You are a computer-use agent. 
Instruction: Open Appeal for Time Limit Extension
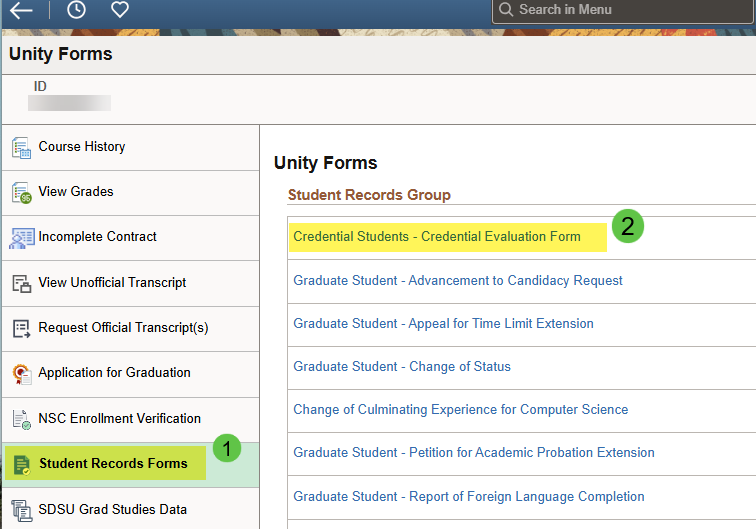(443, 324)
